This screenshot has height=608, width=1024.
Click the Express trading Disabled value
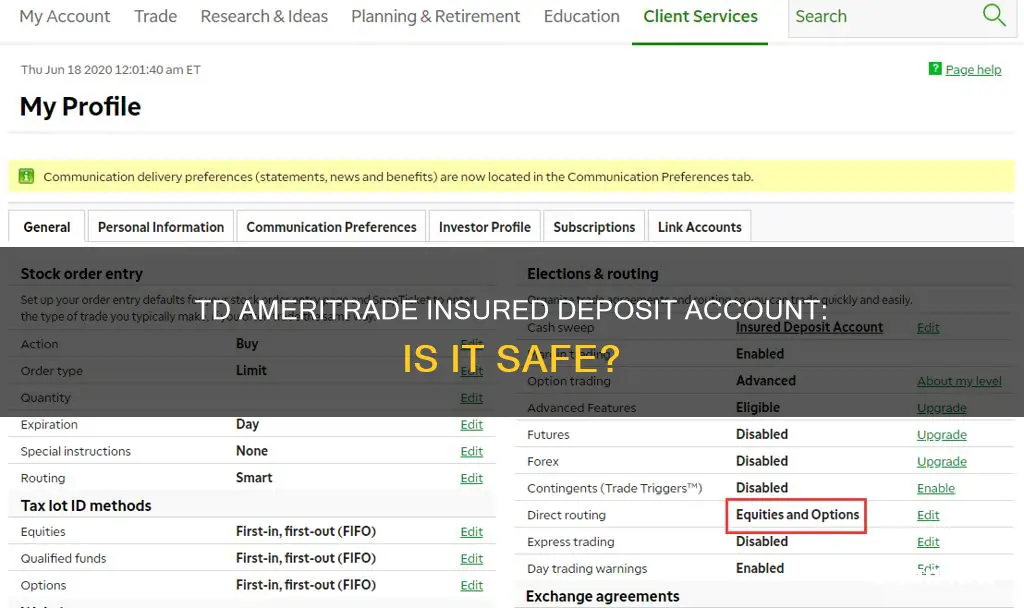[x=761, y=541]
